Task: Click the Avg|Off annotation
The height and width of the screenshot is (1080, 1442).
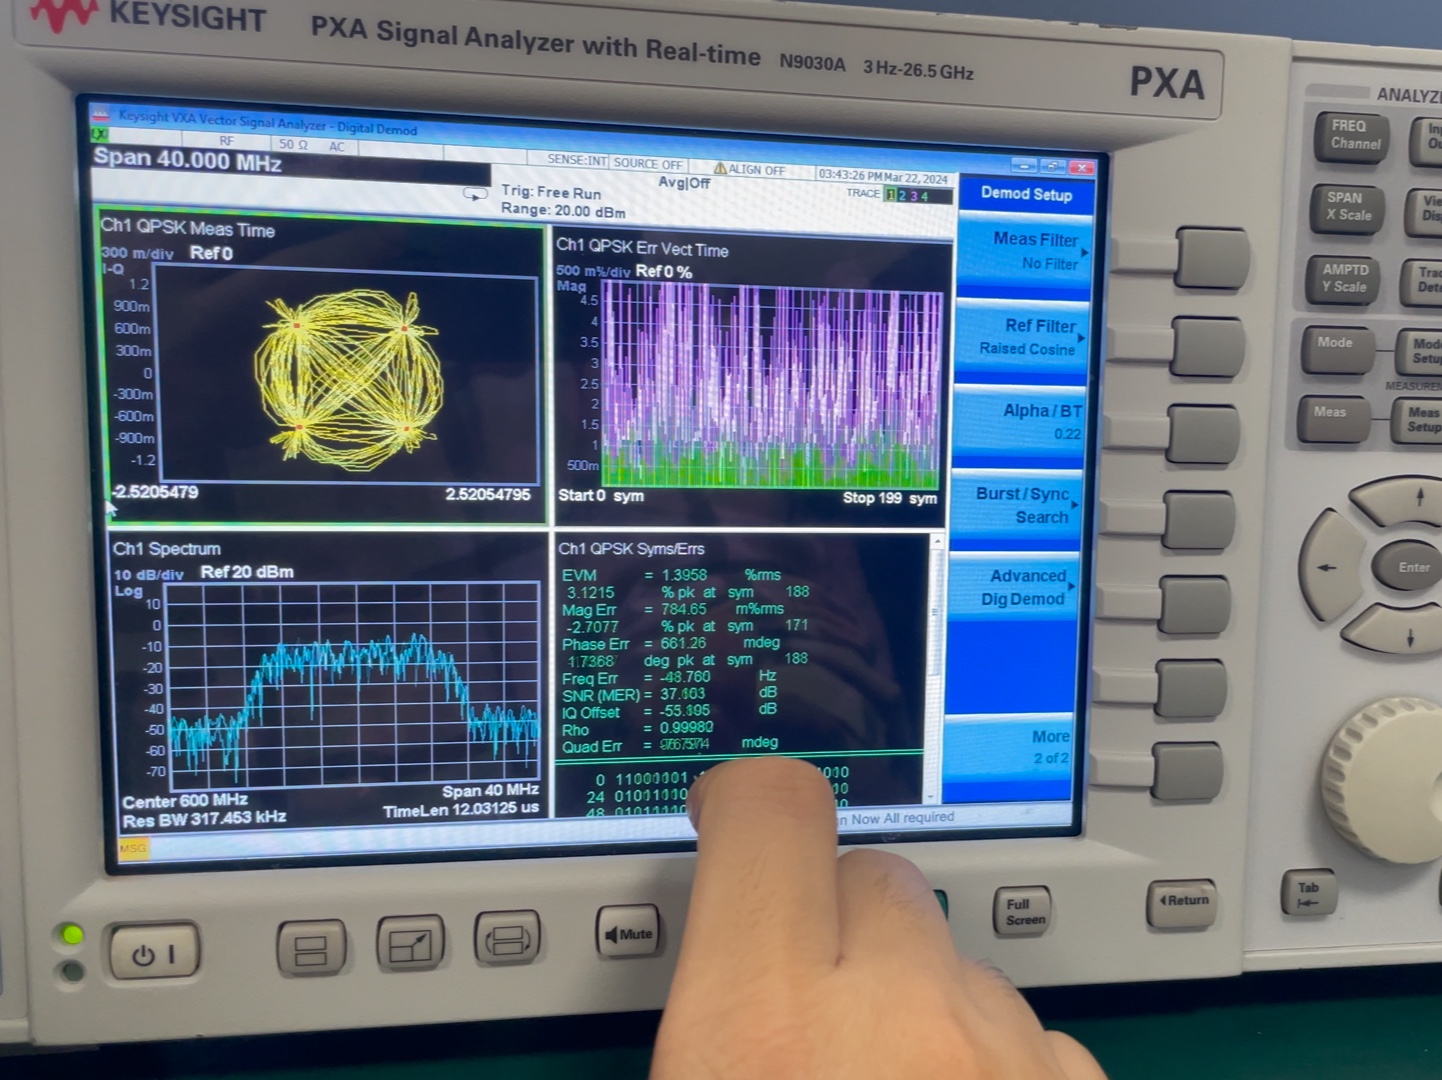Action: point(684,182)
